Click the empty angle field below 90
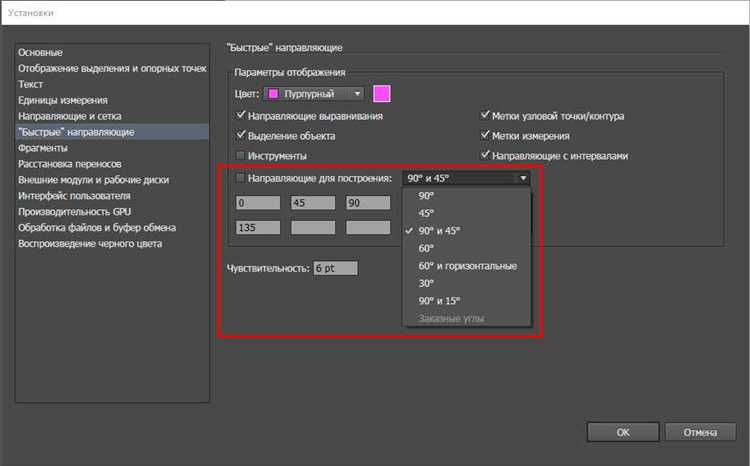Screen dimensions: 750x466 [x=368, y=227]
